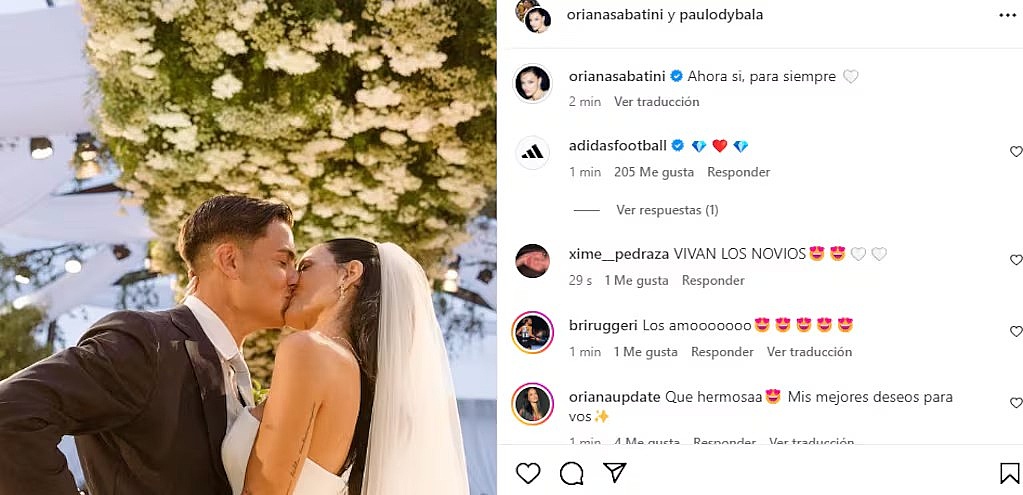Reply to xime__pedraza comment
Image resolution: width=1023 pixels, height=495 pixels.
[713, 280]
